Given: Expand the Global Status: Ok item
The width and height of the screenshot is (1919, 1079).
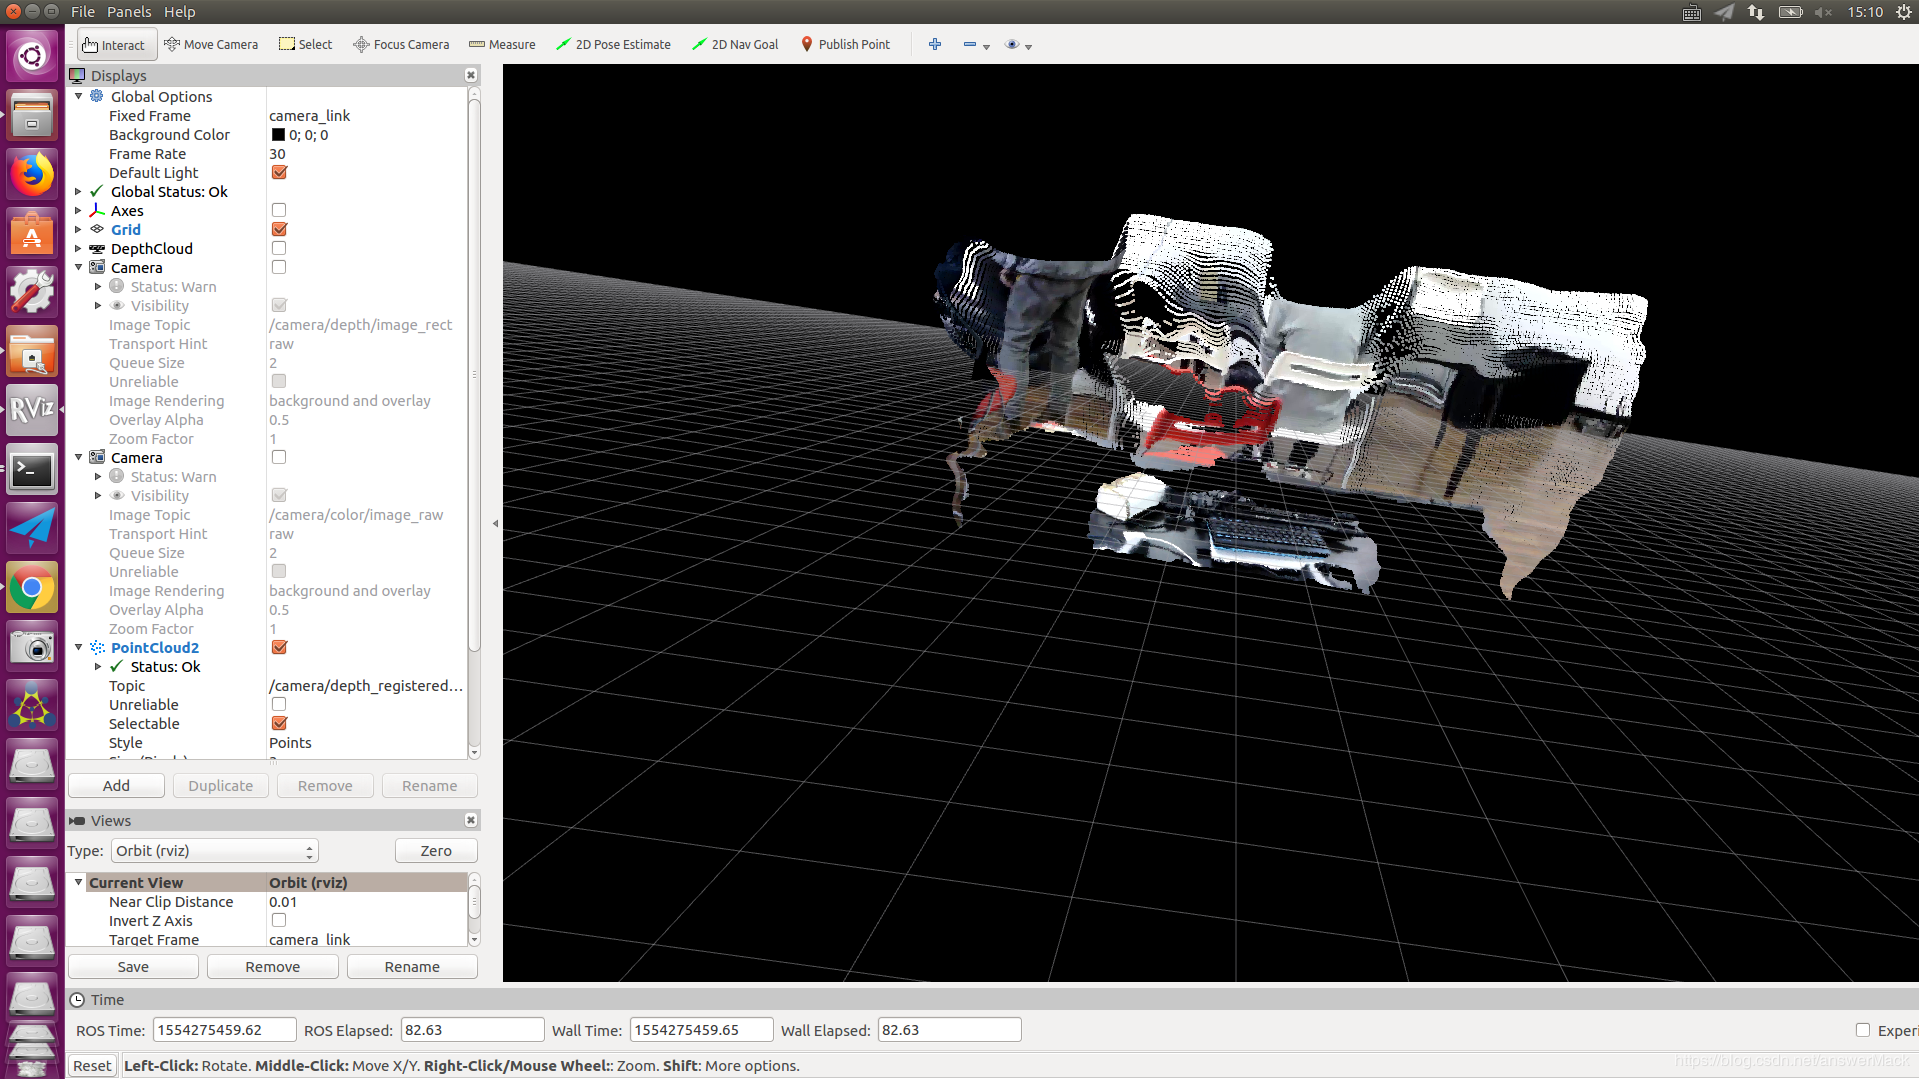Looking at the screenshot, I should click(x=79, y=192).
